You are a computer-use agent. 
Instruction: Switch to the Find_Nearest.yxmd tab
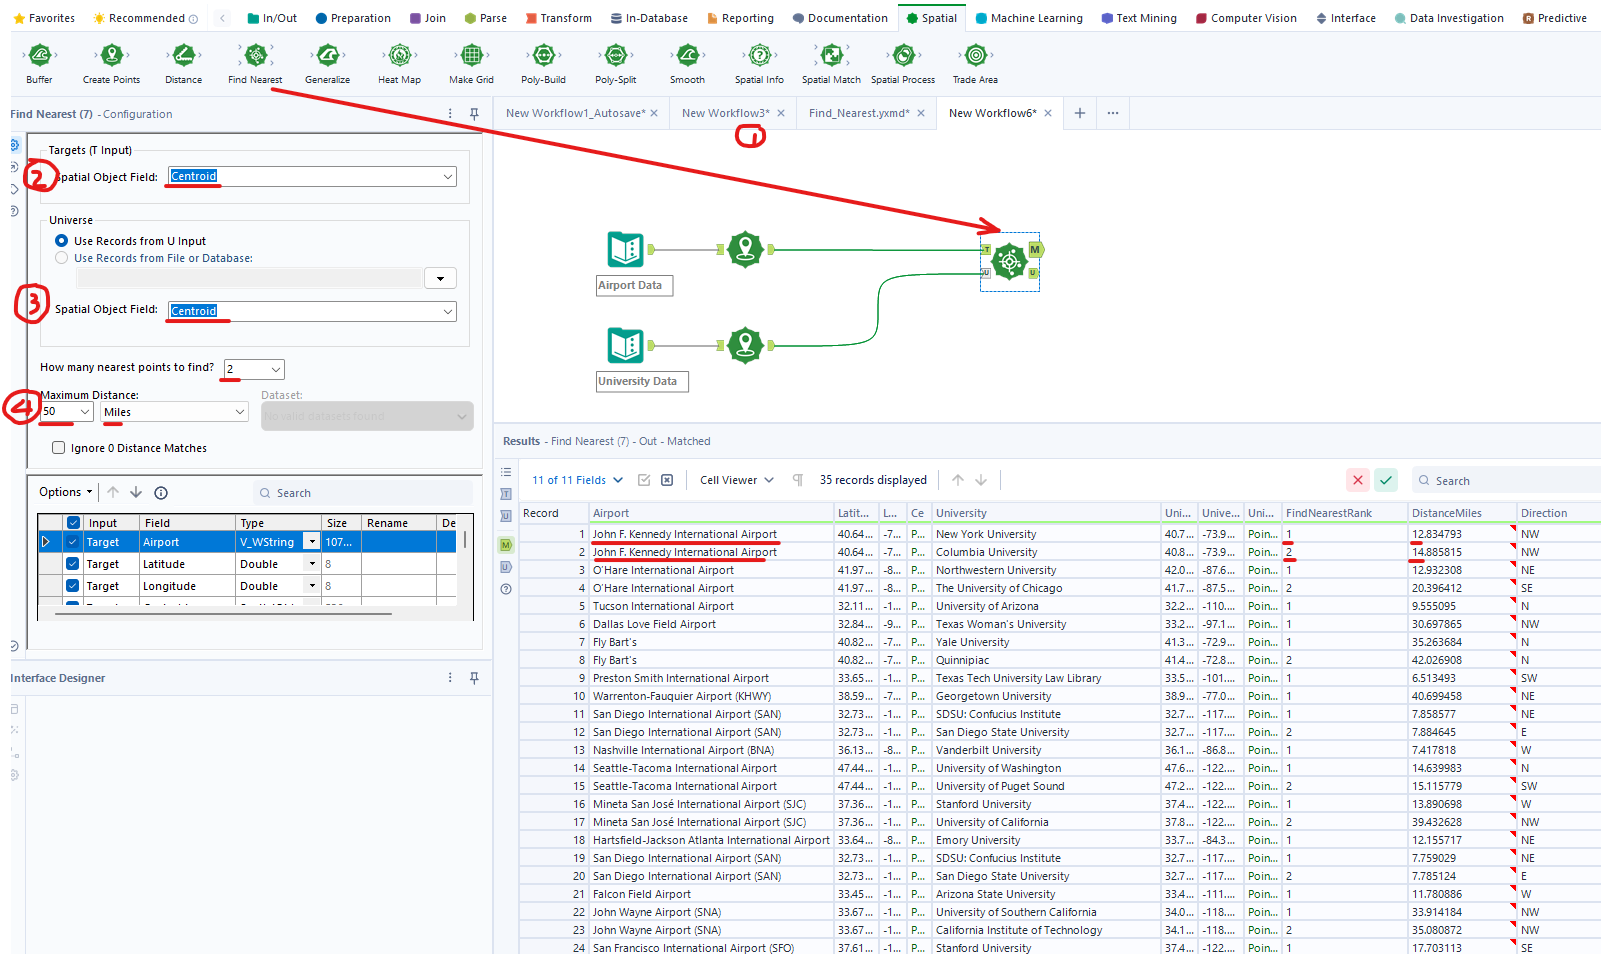[x=858, y=113]
